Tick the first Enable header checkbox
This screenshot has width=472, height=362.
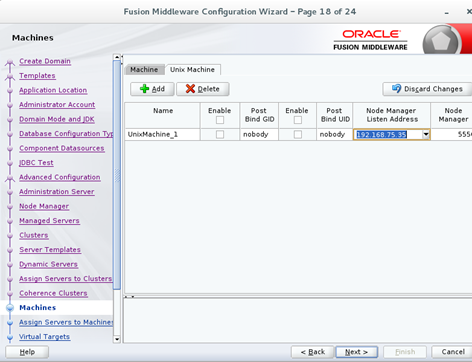[220, 120]
